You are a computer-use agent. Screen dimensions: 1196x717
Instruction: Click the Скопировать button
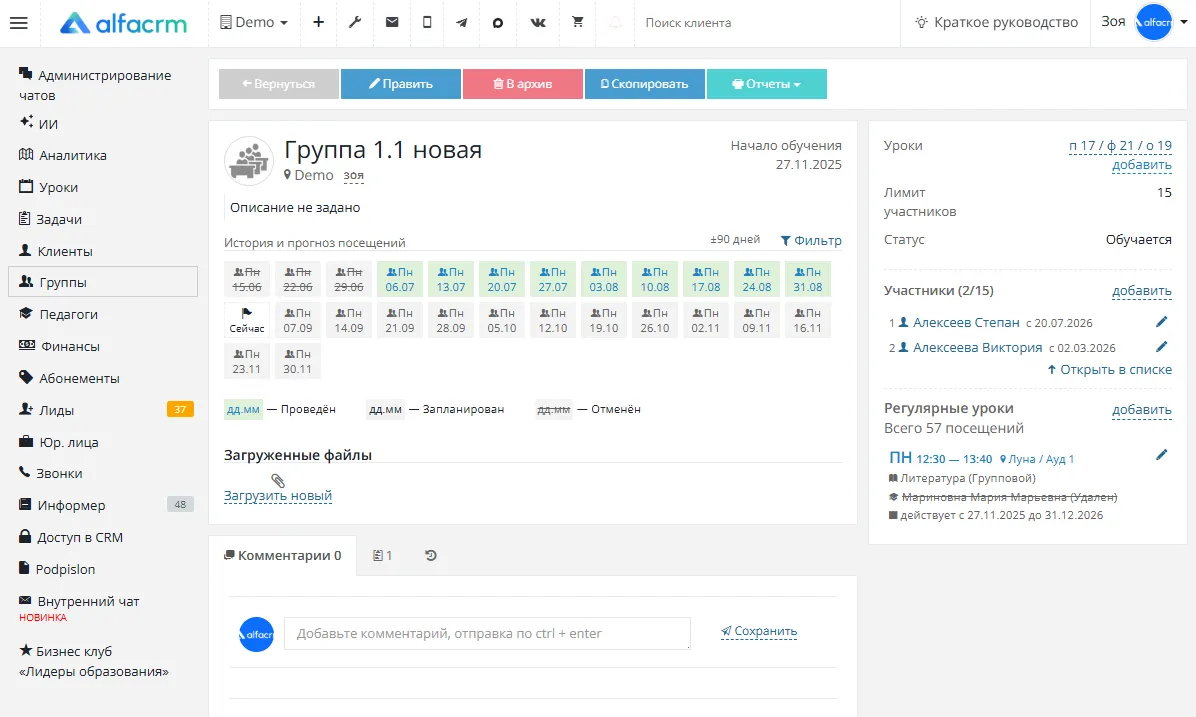[x=645, y=84]
